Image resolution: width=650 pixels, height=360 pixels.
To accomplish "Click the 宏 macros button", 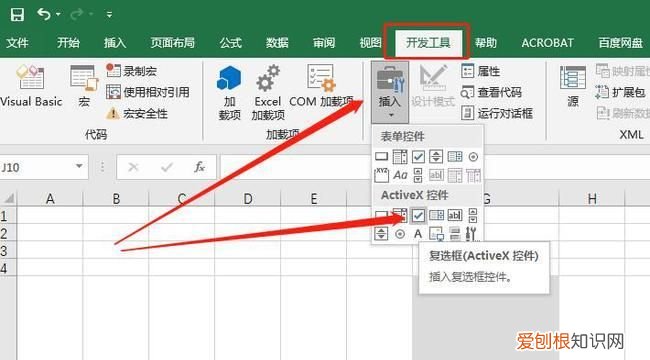I will (x=84, y=86).
